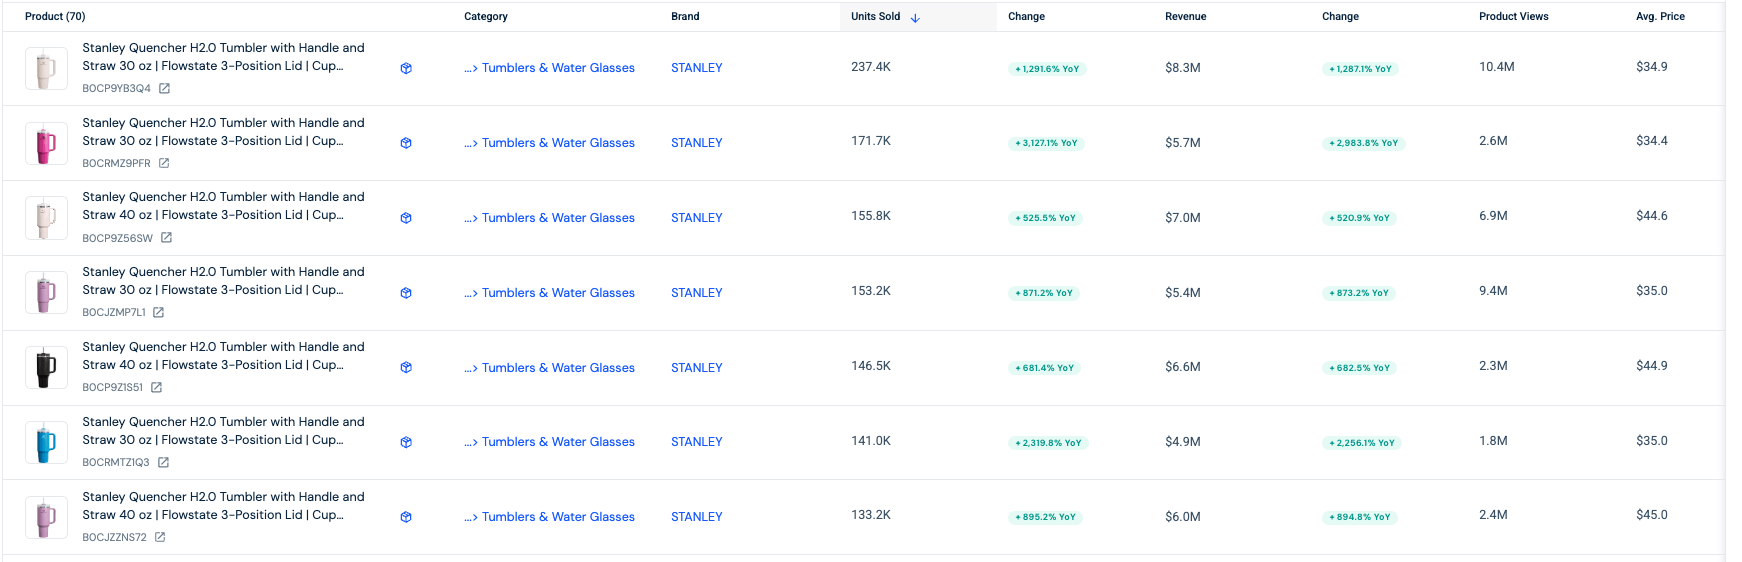Open external link icon beside B0CRMZ9PFR
This screenshot has width=1742, height=562.
coord(164,163)
